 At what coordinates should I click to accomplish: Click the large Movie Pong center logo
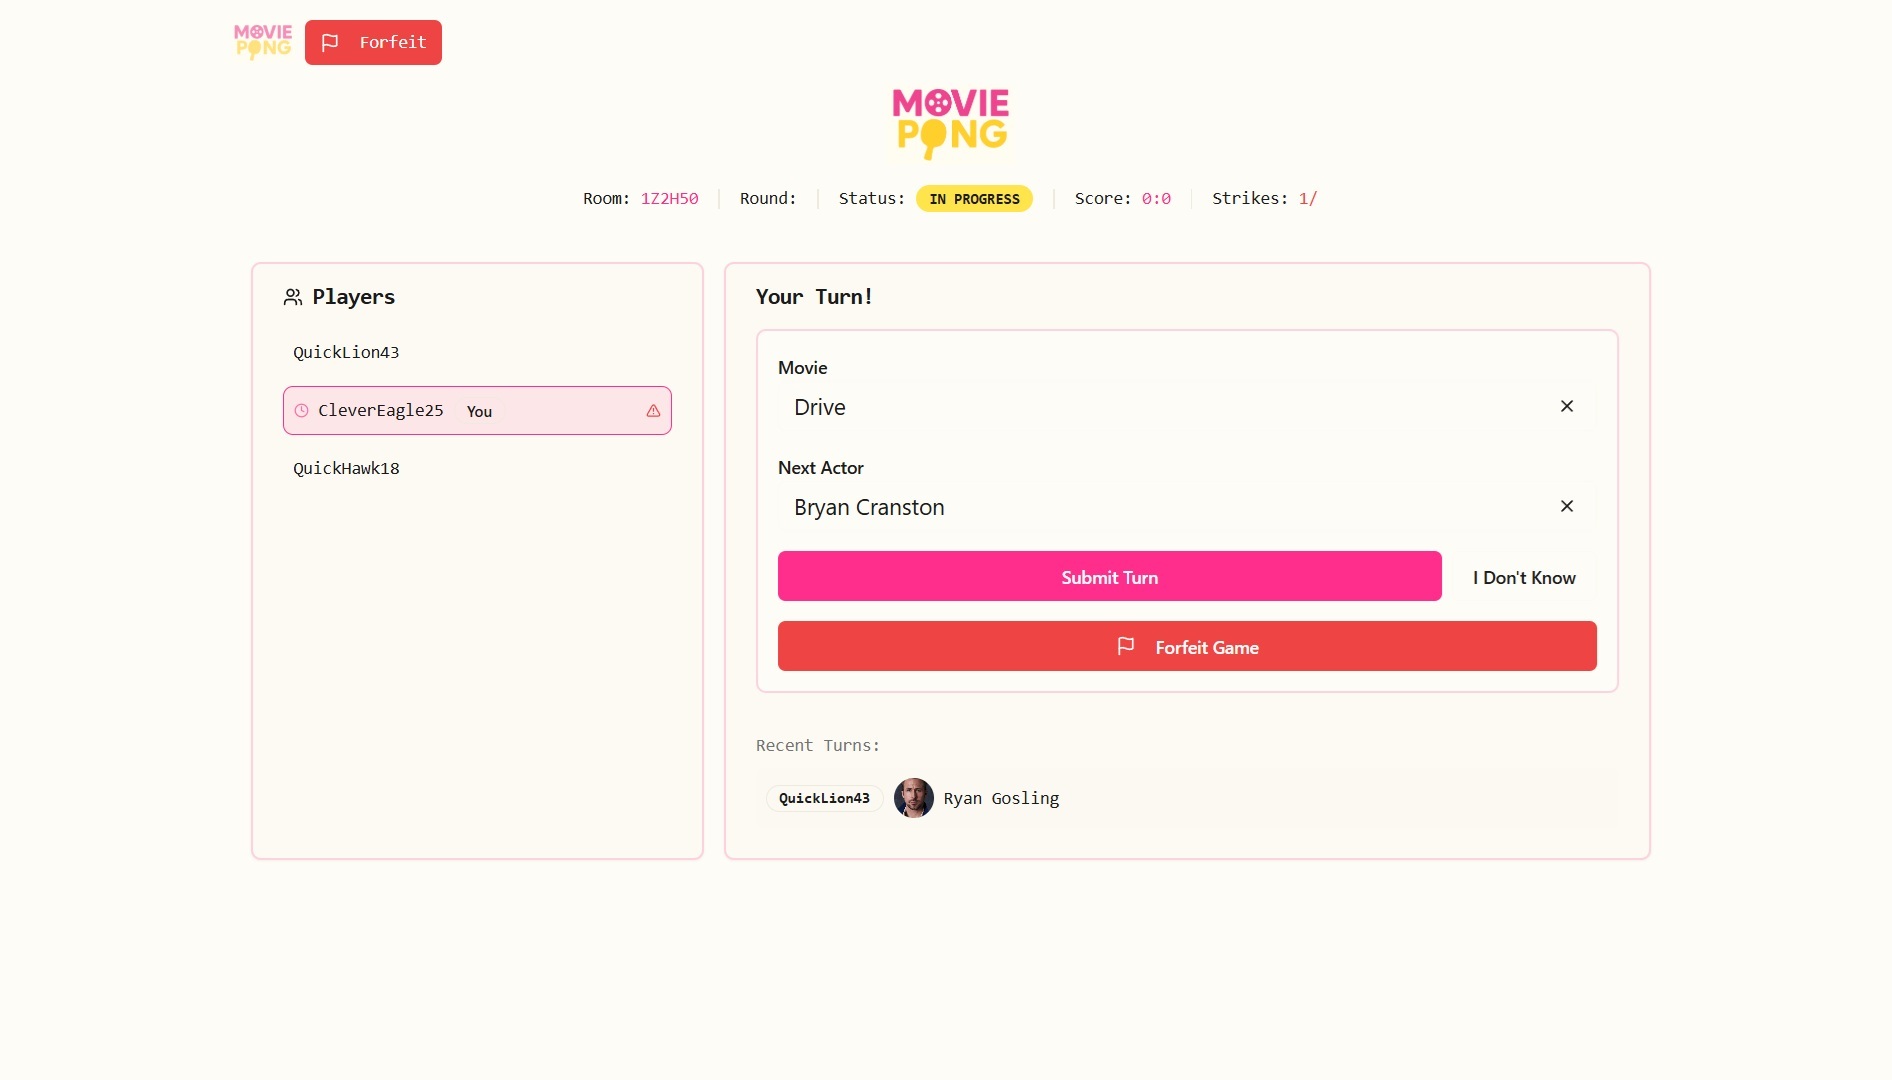click(950, 123)
